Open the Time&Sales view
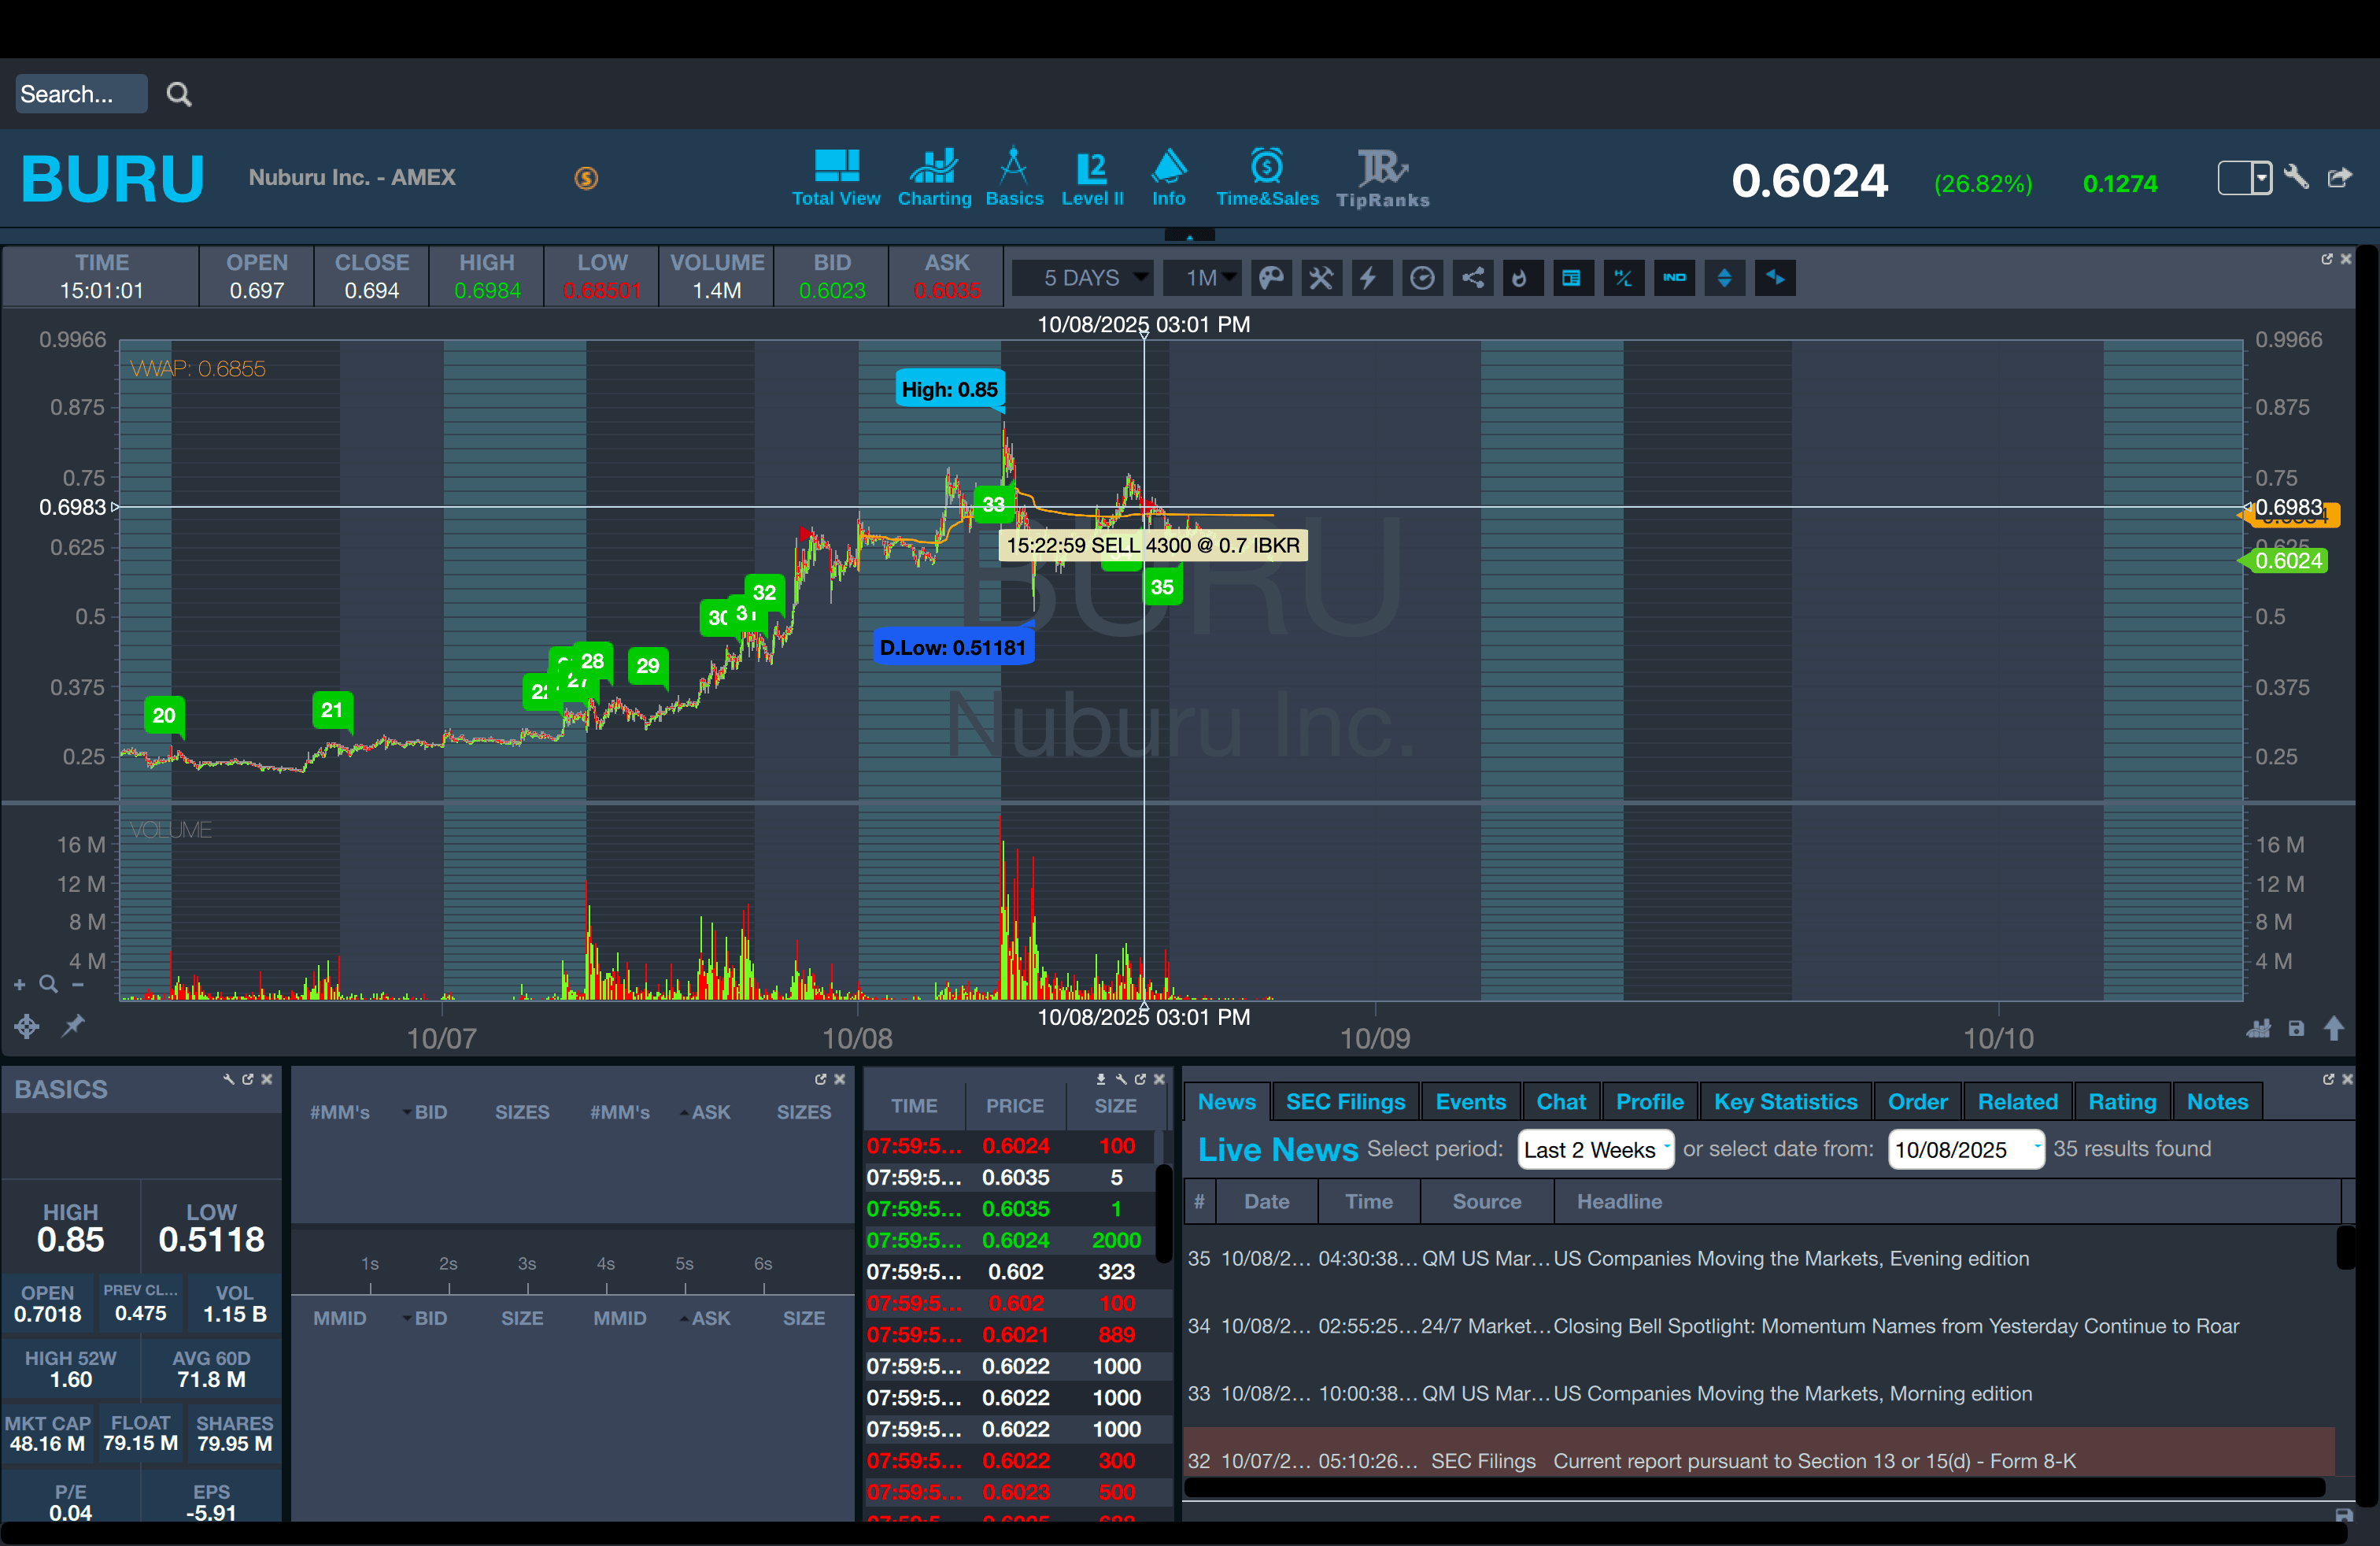2380x1546 pixels. pyautogui.click(x=1266, y=178)
